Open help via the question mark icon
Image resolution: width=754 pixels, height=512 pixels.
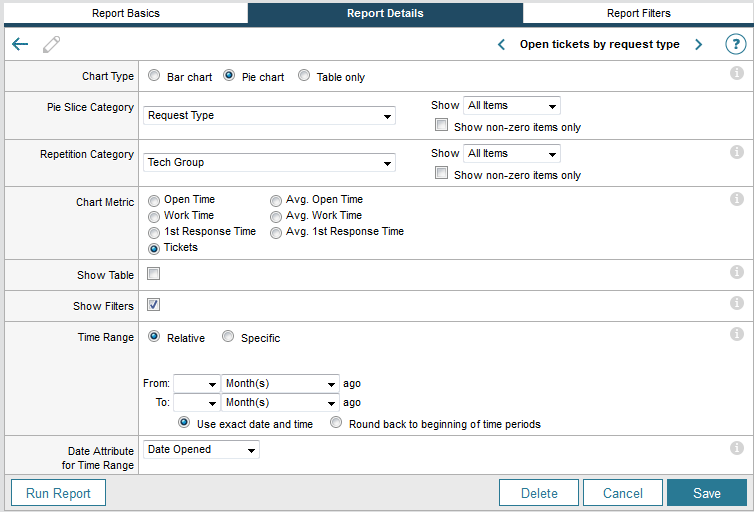(736, 44)
